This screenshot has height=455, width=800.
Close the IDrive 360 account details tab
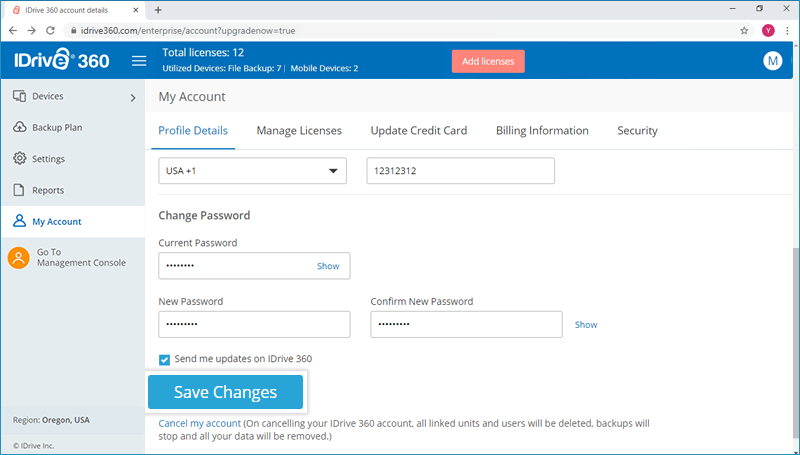click(136, 10)
